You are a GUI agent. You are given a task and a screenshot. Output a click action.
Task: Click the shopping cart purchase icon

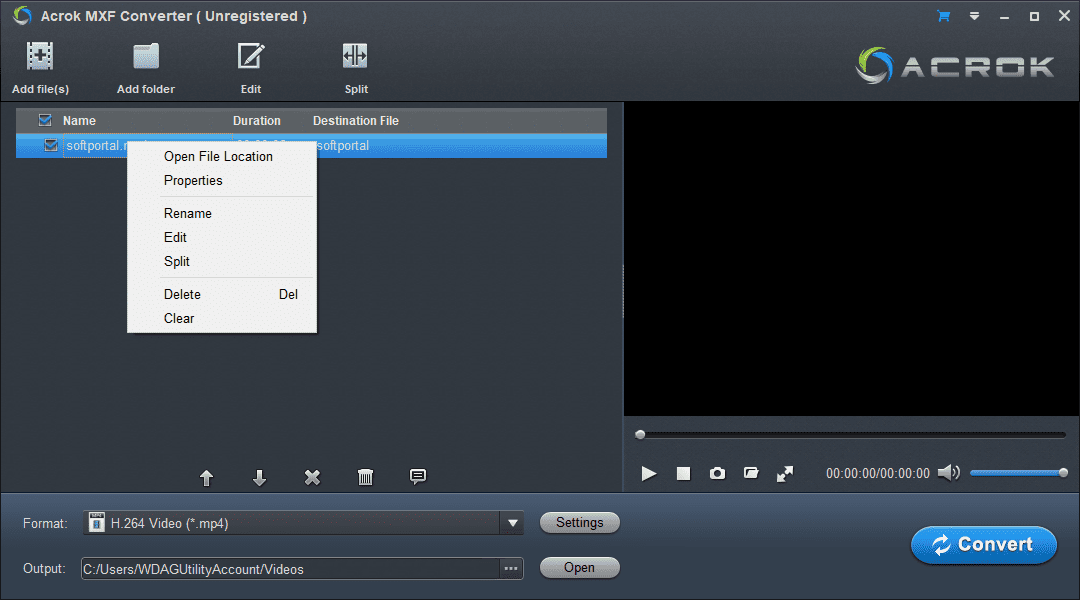(944, 16)
